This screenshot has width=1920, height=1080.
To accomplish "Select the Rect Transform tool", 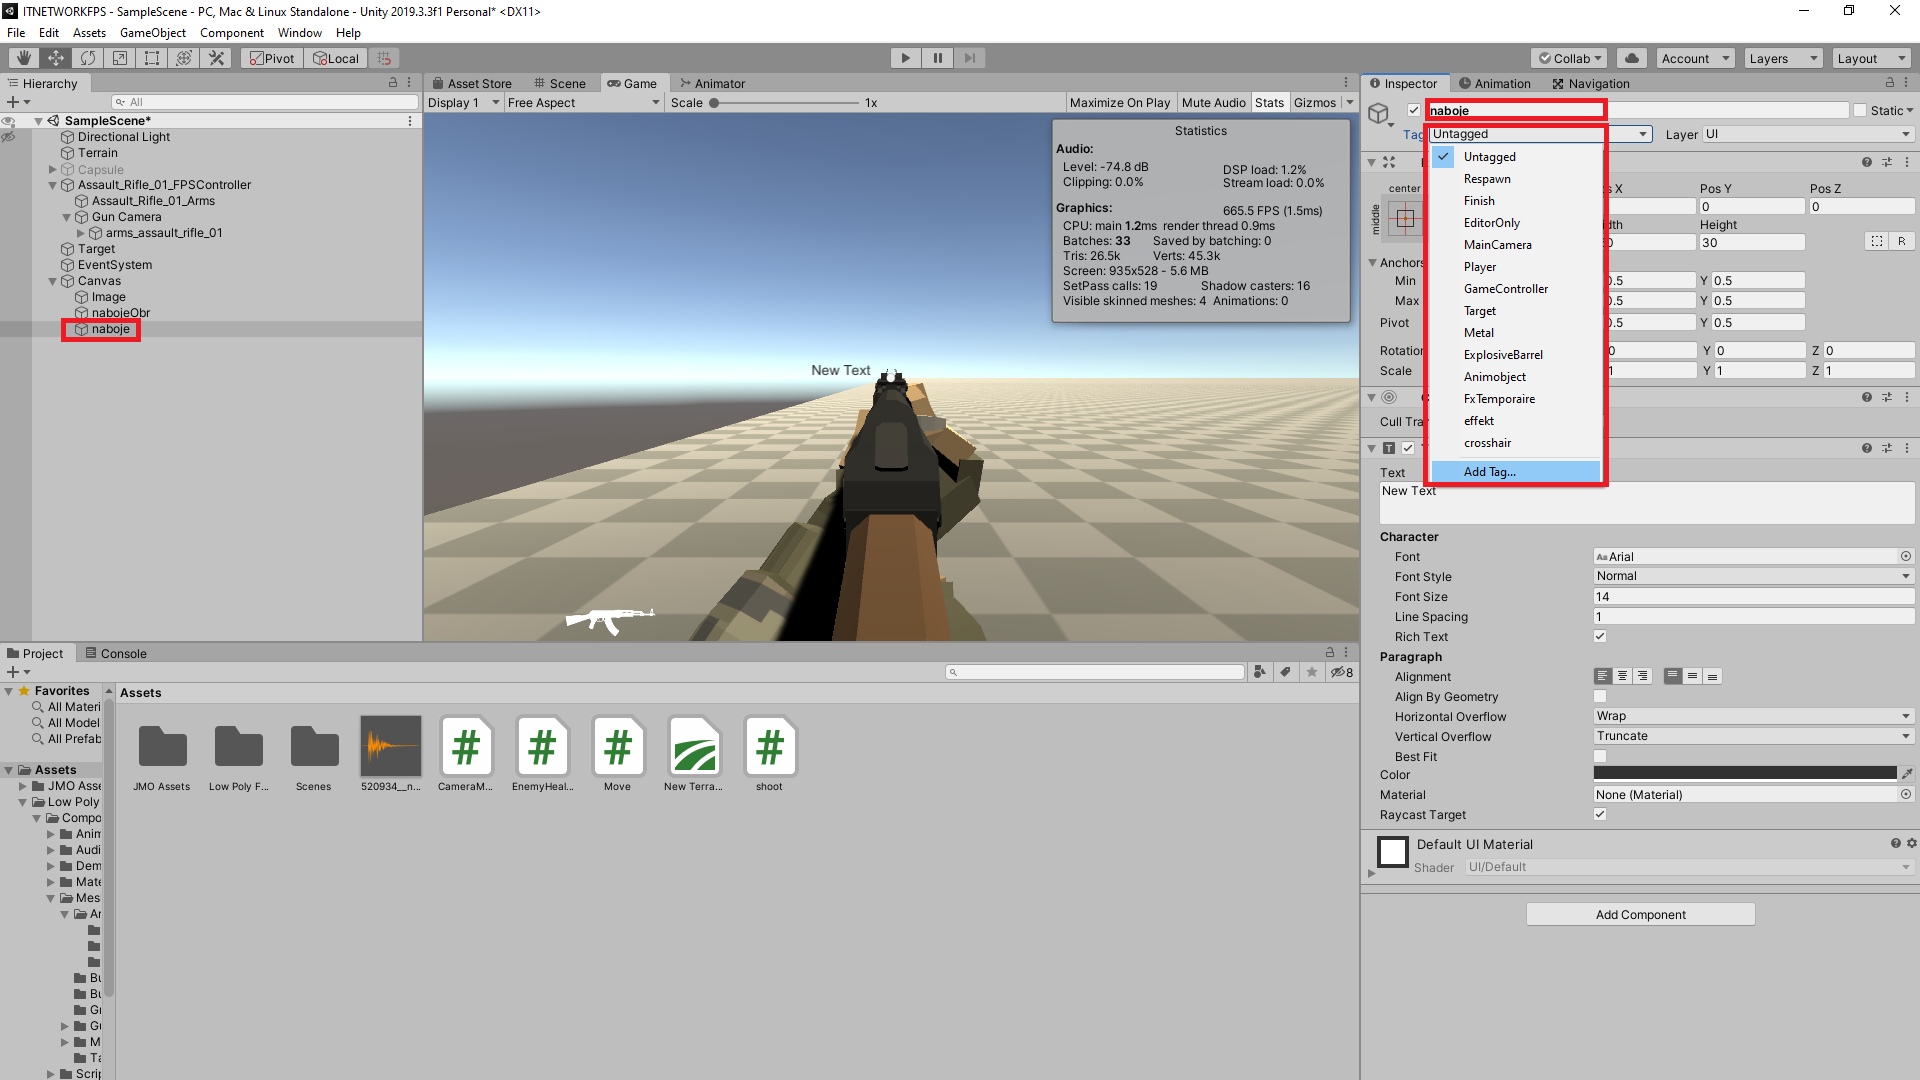I will (151, 58).
